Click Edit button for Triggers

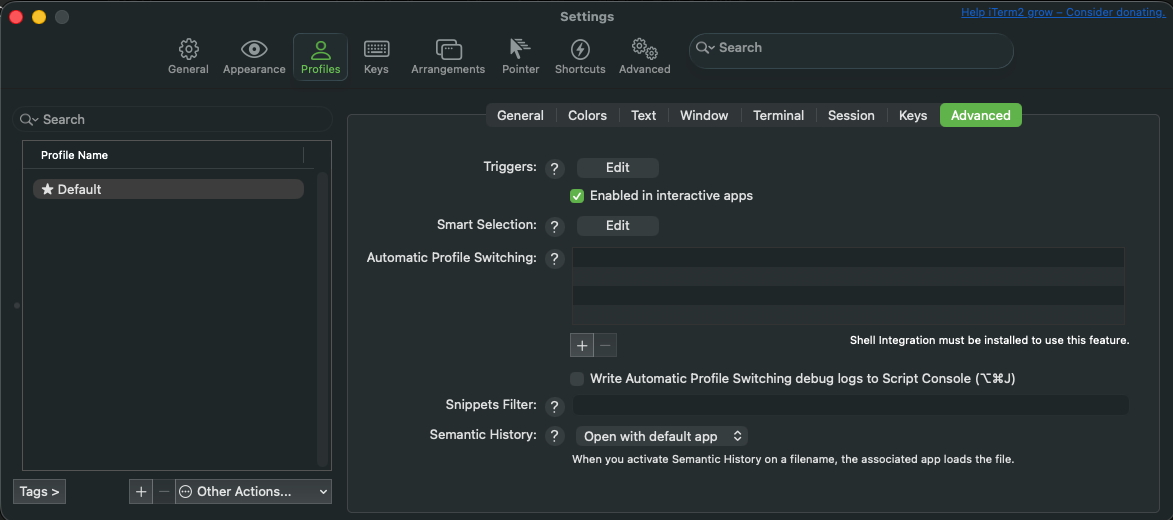(x=618, y=168)
